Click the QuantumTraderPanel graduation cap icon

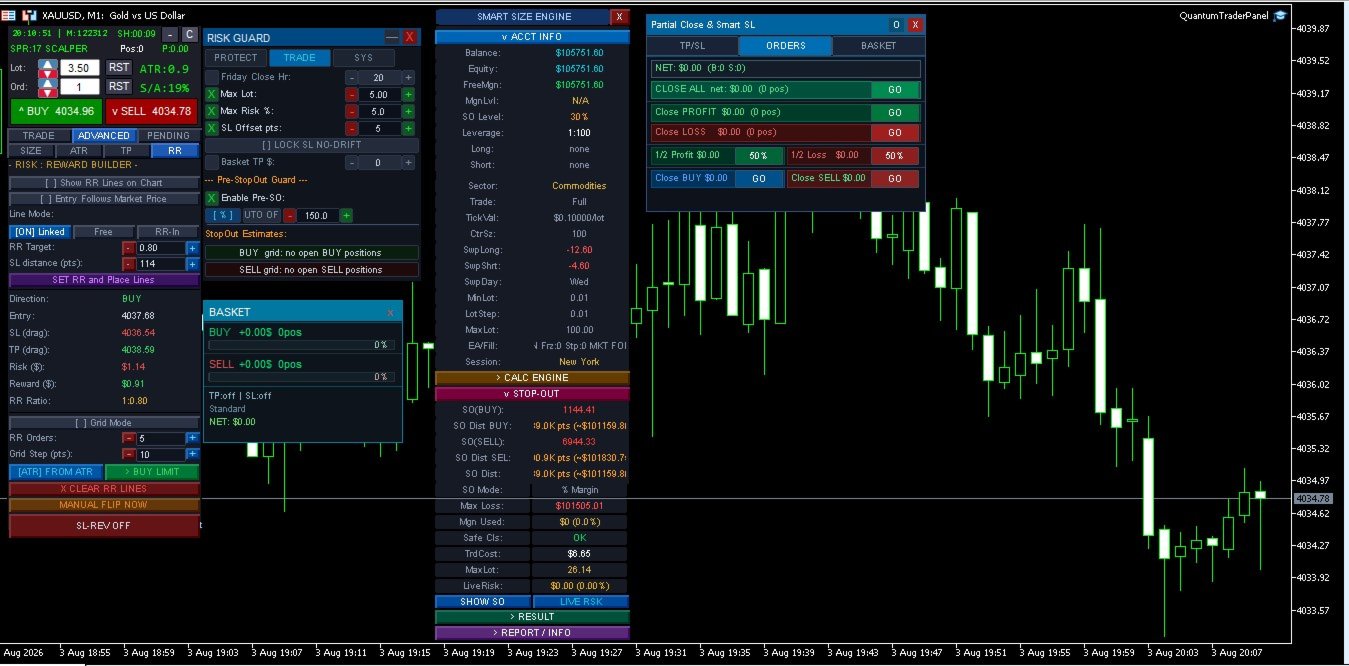coord(1280,16)
